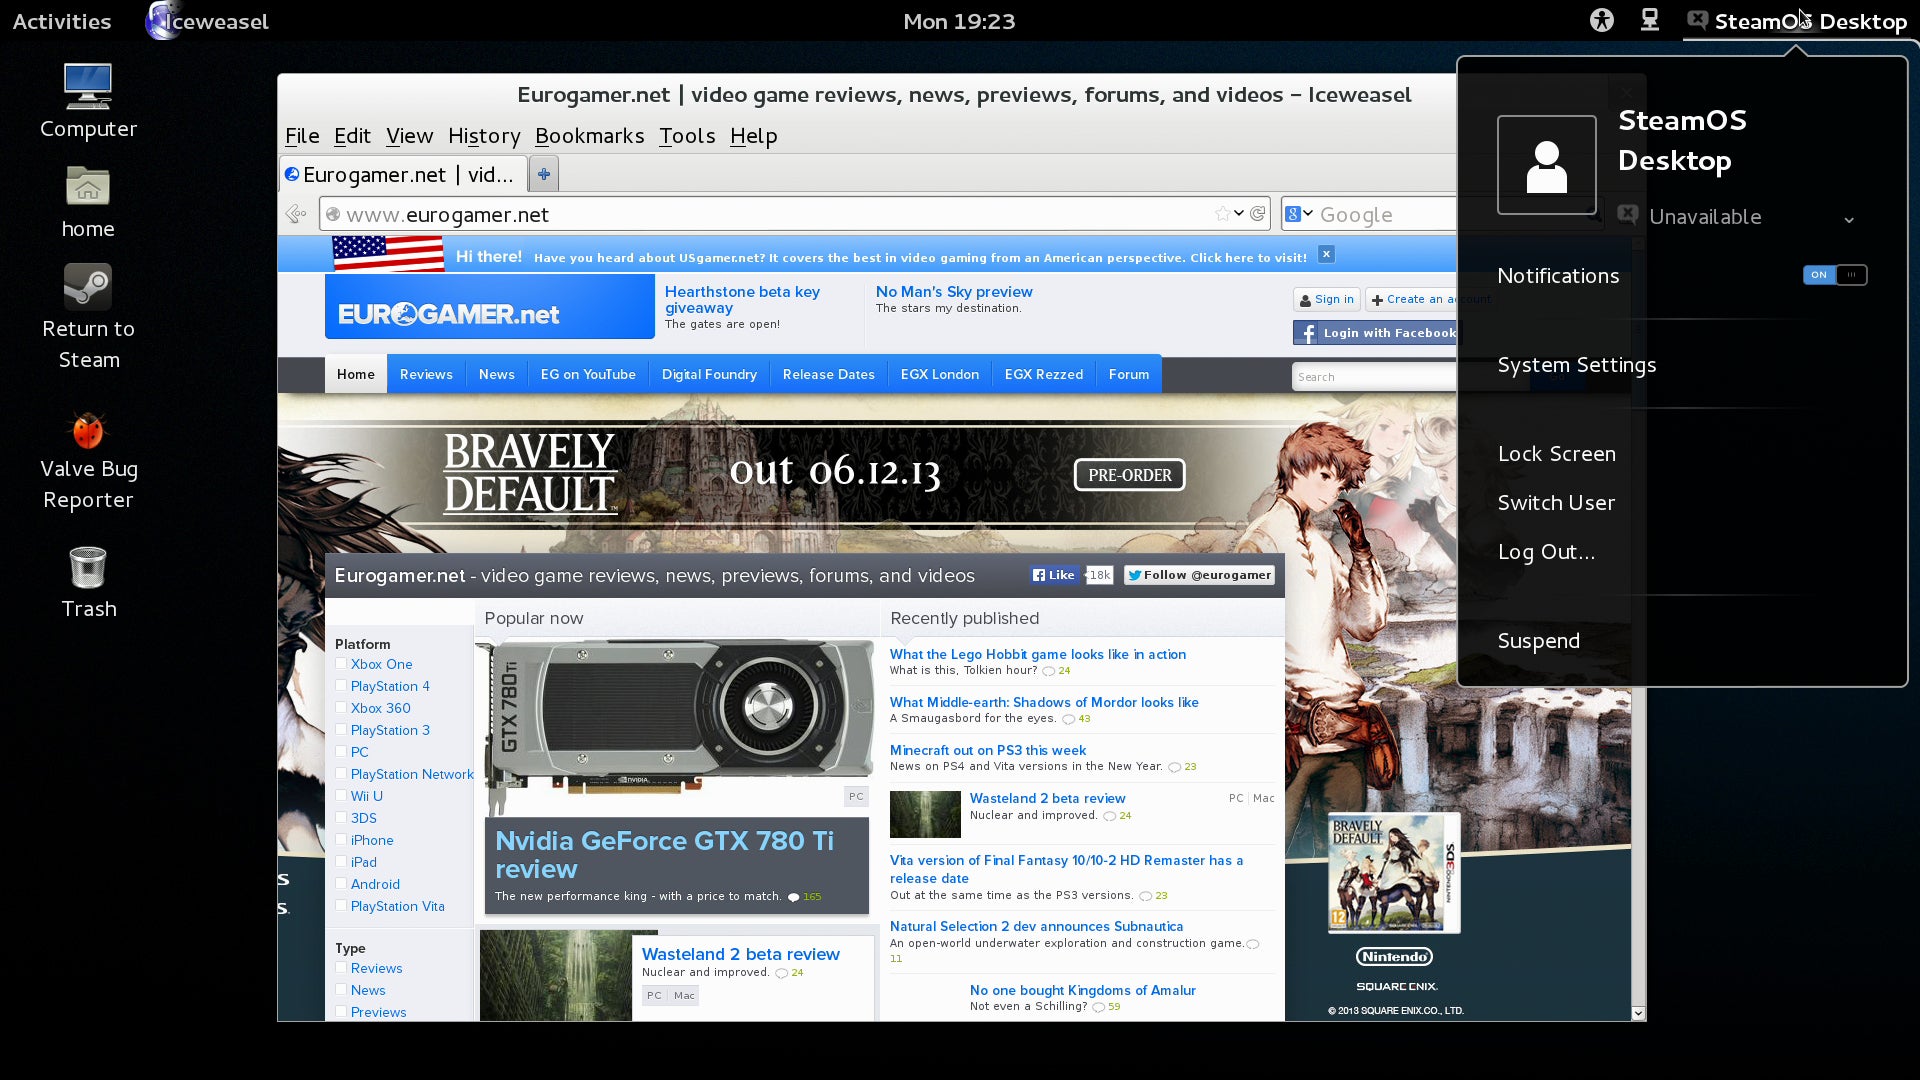Open the Bookmarks menu

(589, 136)
